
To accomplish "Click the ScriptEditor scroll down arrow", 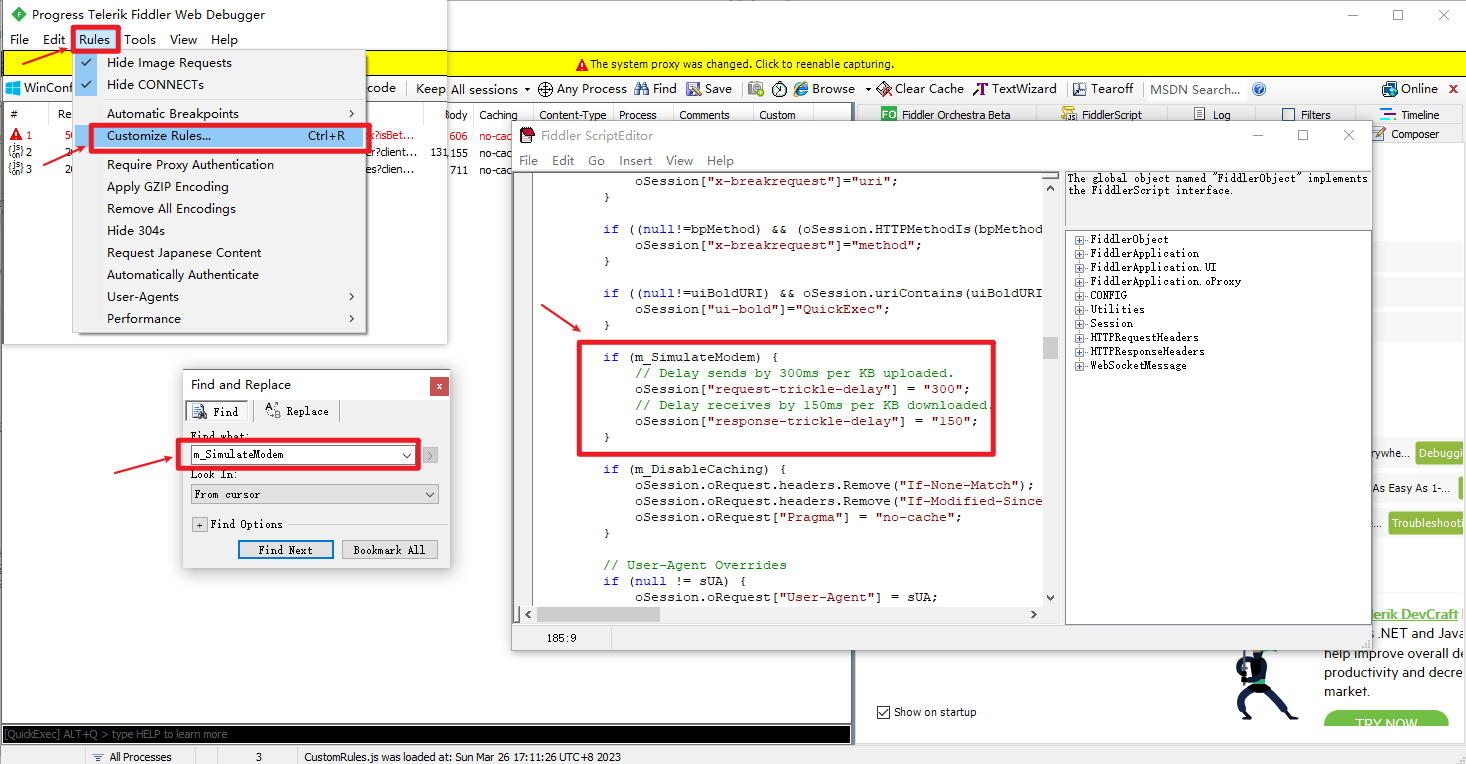I will pyautogui.click(x=1050, y=597).
